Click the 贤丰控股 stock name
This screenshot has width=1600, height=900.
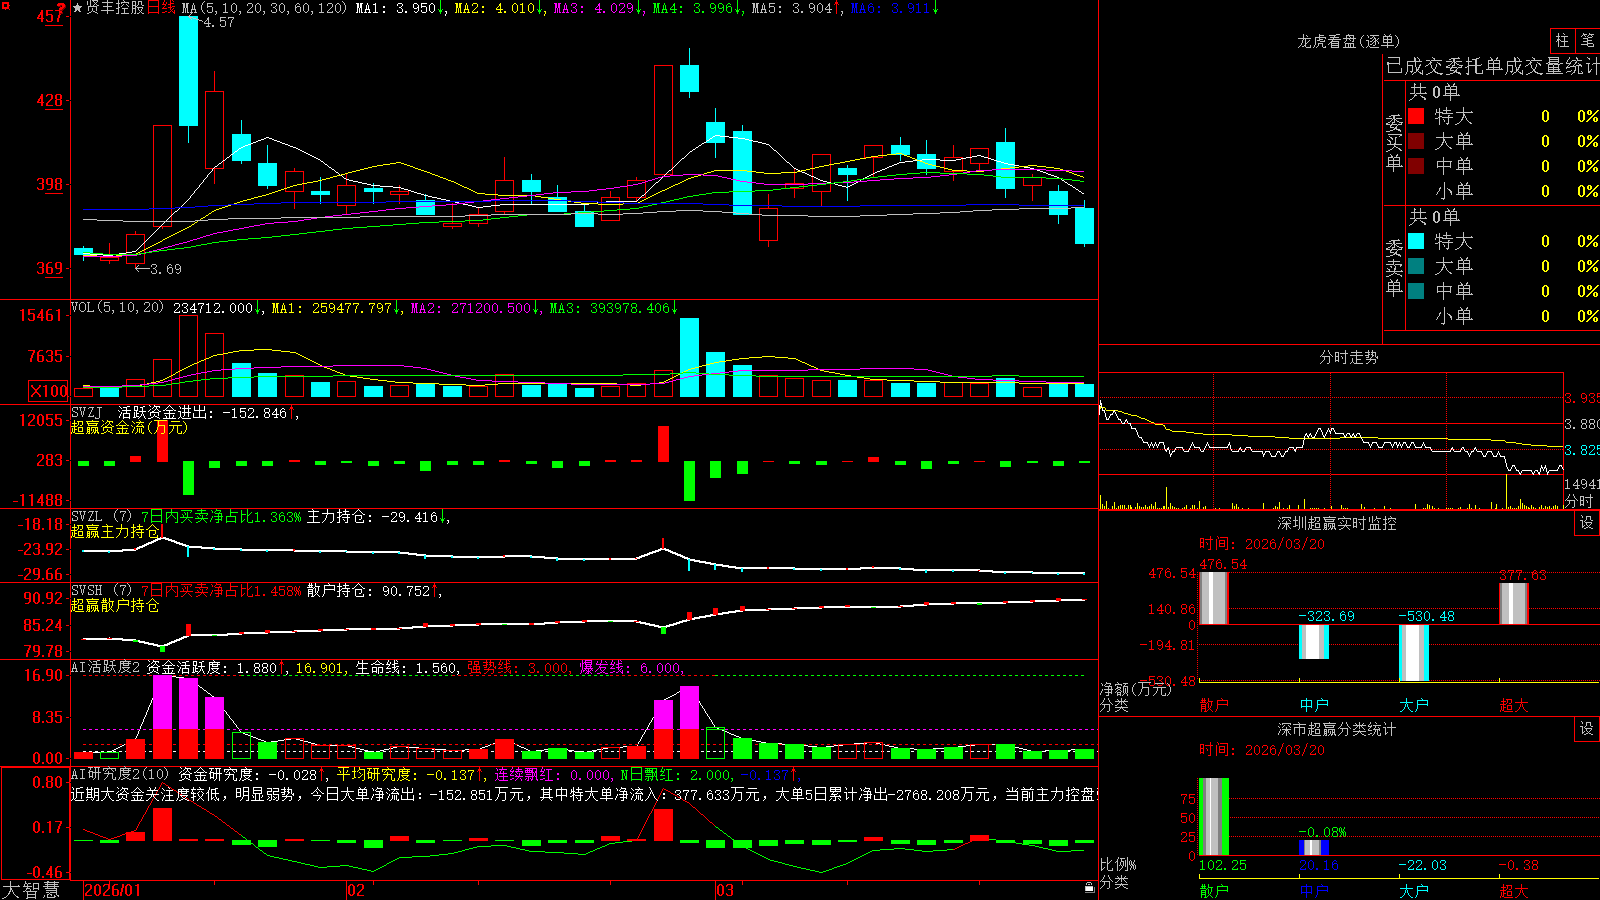115,8
